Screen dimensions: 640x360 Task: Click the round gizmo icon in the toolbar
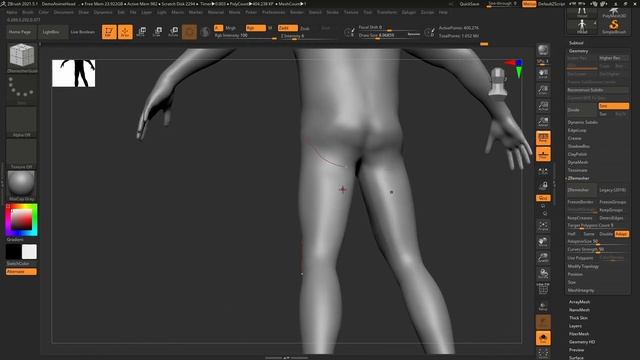pos(189,32)
